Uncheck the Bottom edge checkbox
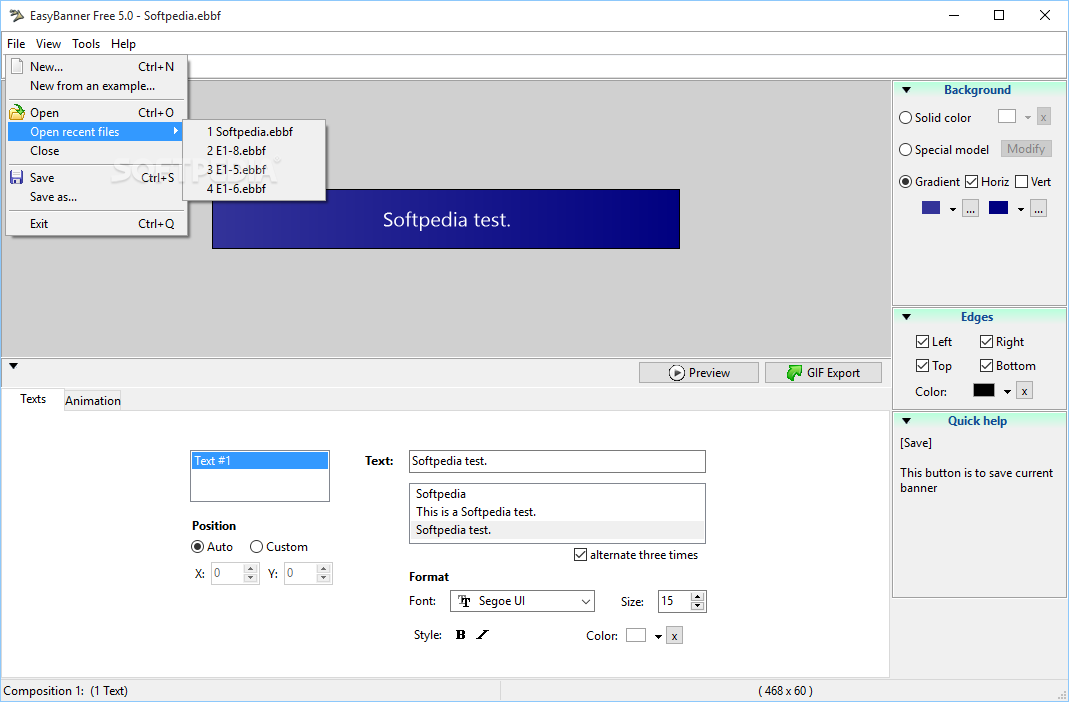The width and height of the screenshot is (1069, 702). point(987,366)
